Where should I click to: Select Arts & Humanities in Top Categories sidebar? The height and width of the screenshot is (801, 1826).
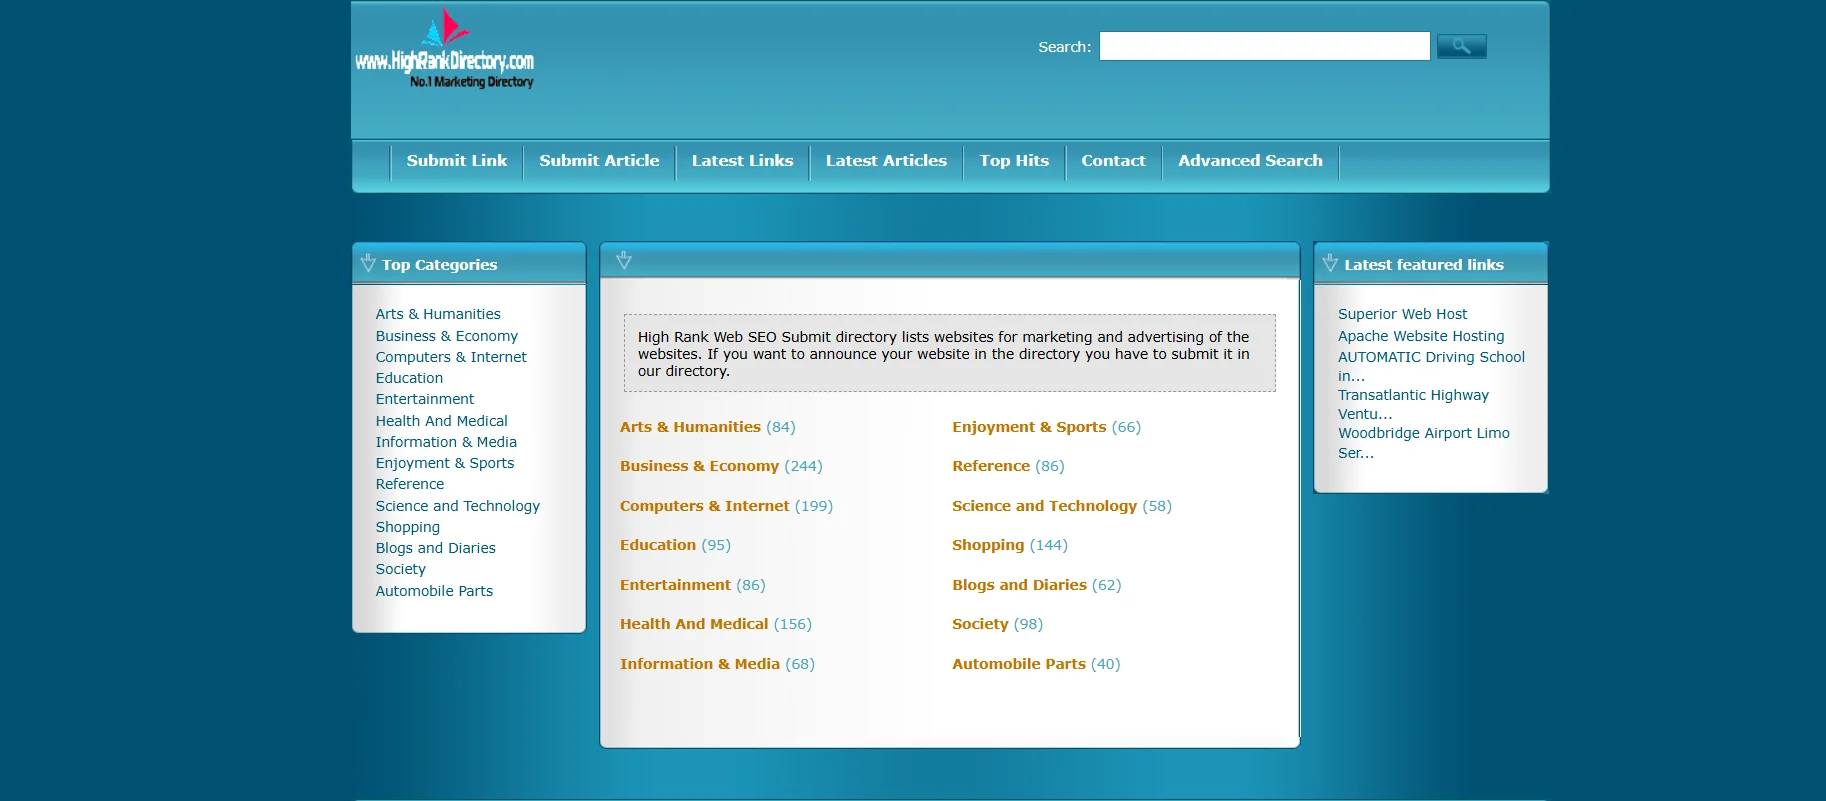coord(438,314)
